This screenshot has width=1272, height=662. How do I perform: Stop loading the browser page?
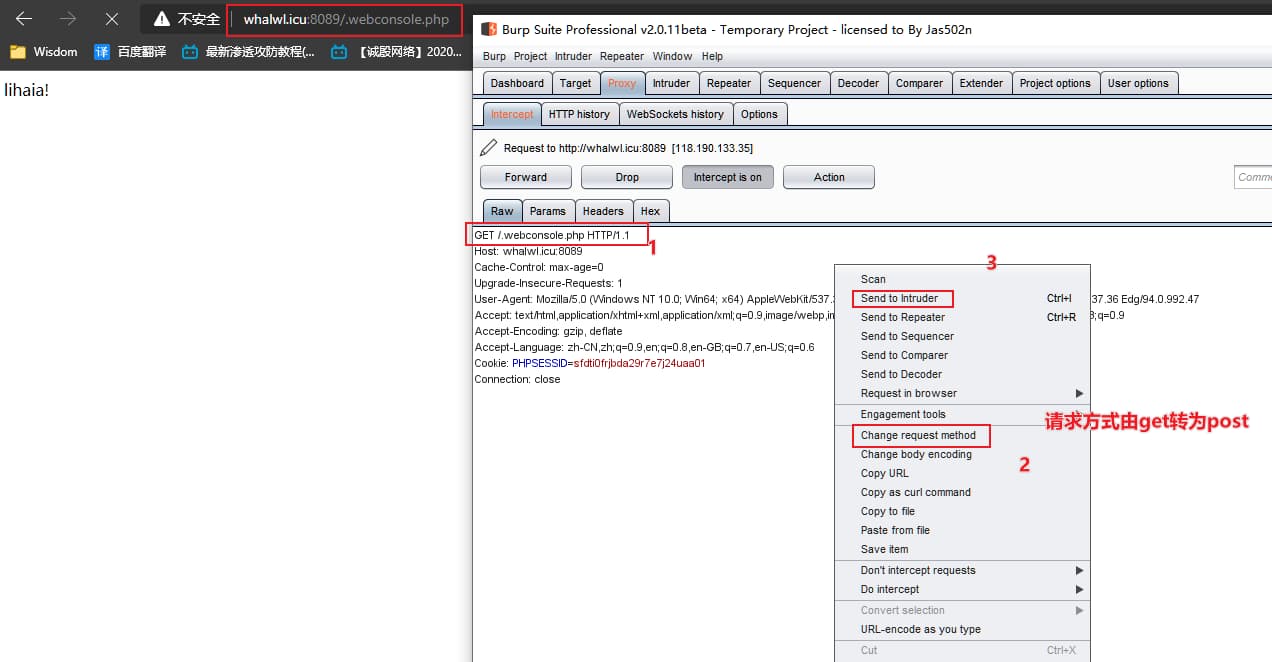click(x=112, y=19)
